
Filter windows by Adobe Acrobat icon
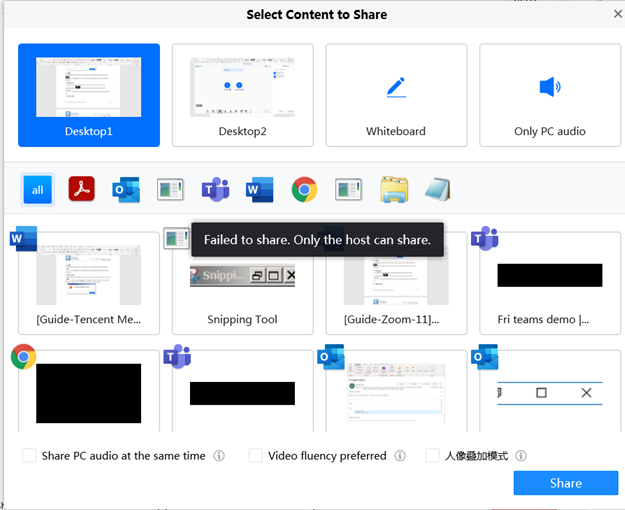coord(81,189)
